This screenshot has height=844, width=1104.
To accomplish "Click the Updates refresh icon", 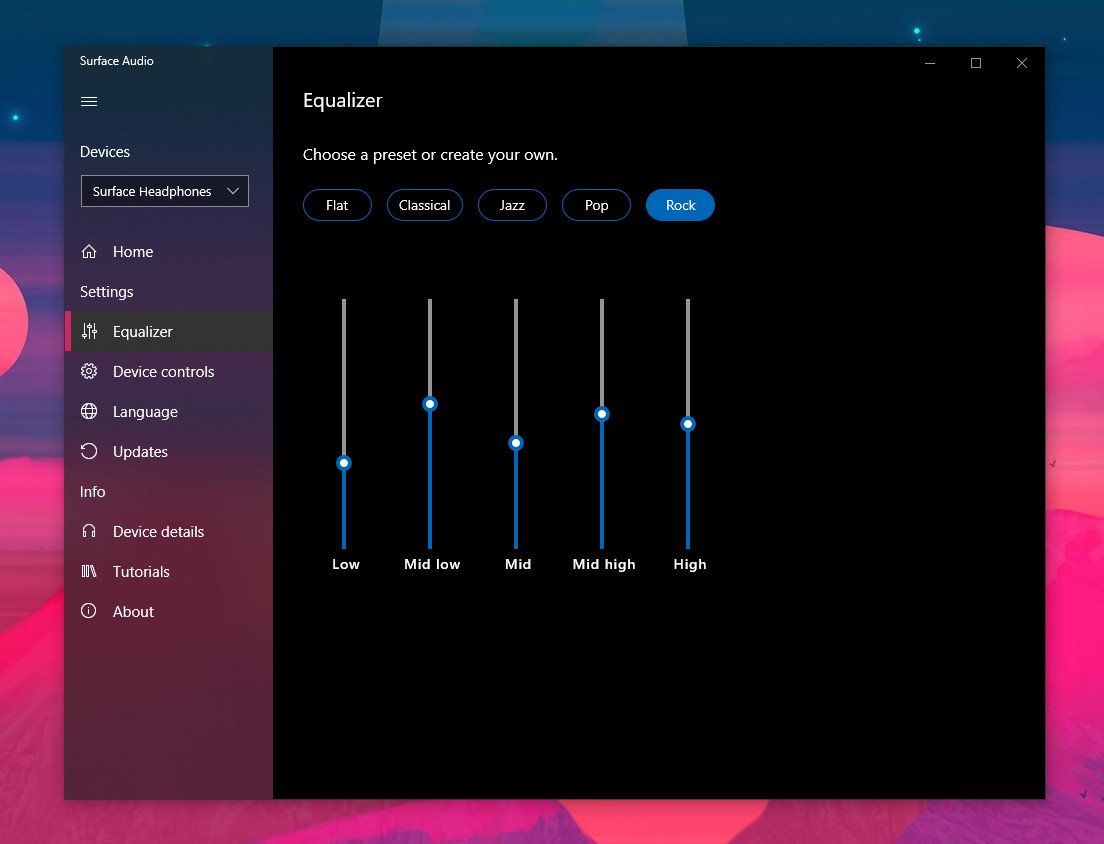I will pyautogui.click(x=89, y=451).
